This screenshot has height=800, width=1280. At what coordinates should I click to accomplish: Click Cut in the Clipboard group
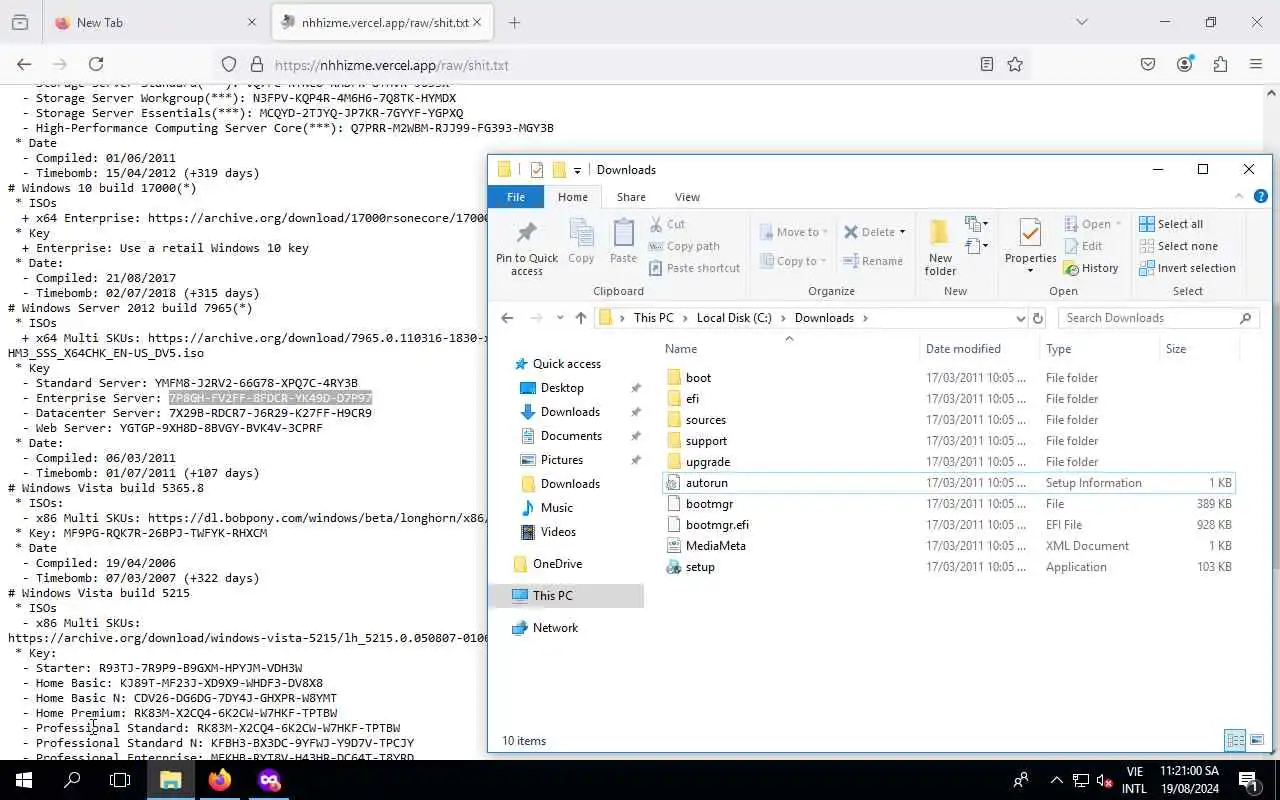(x=667, y=224)
